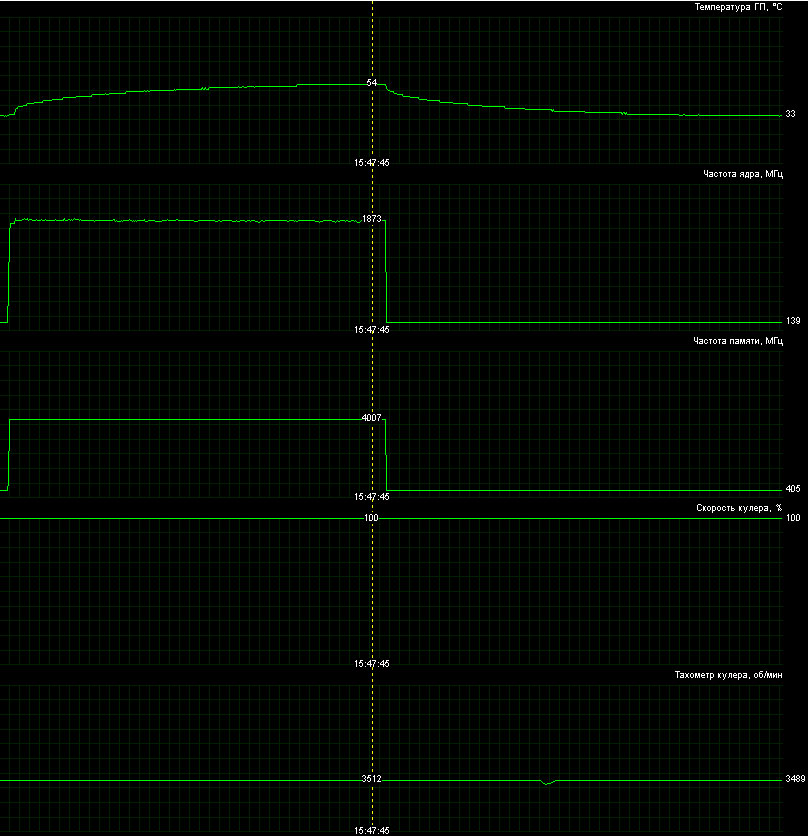
Task: Click the 15:47:45 timestamp in the memory clock graph
Action: tap(372, 496)
